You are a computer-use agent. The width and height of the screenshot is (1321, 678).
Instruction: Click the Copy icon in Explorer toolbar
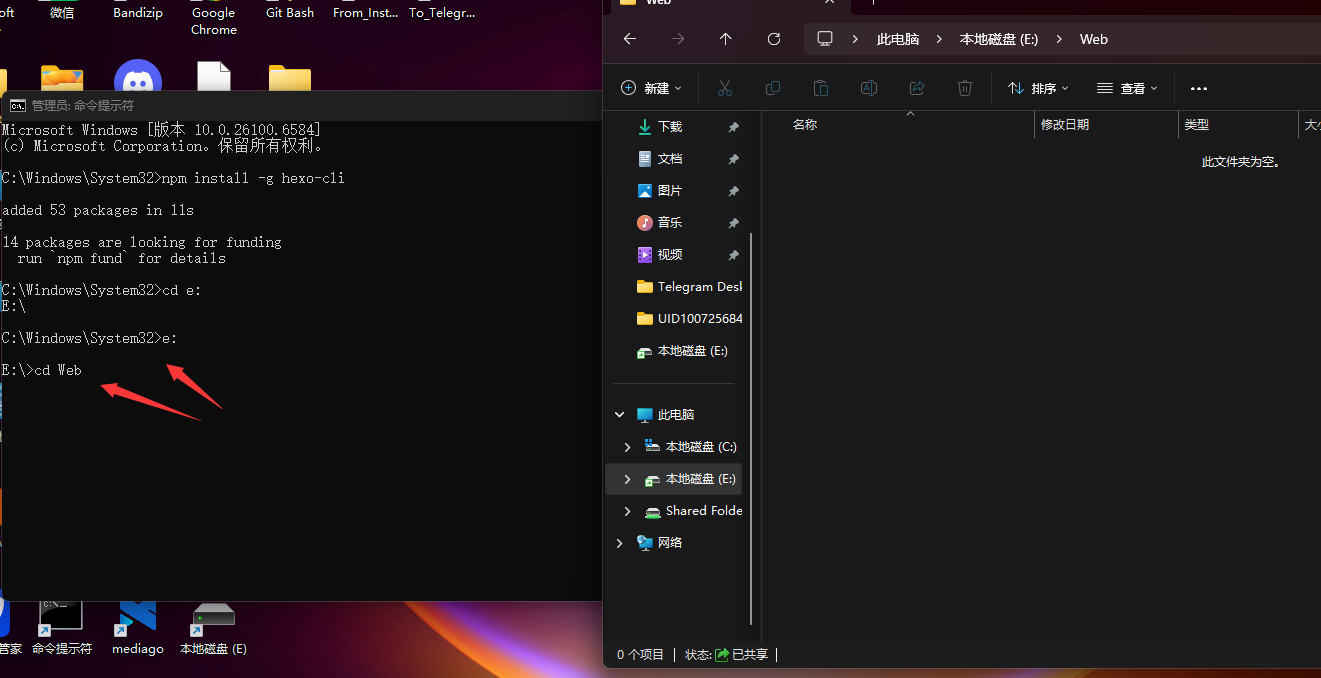tap(773, 88)
